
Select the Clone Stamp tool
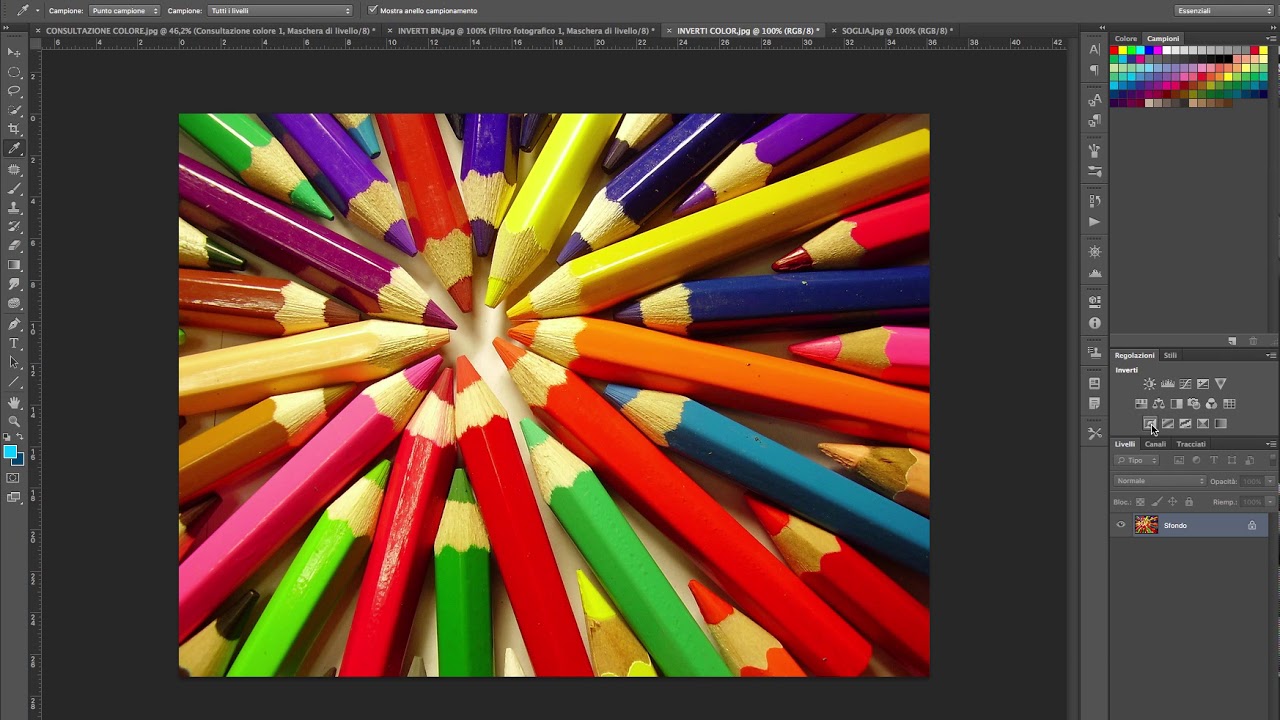tap(14, 207)
